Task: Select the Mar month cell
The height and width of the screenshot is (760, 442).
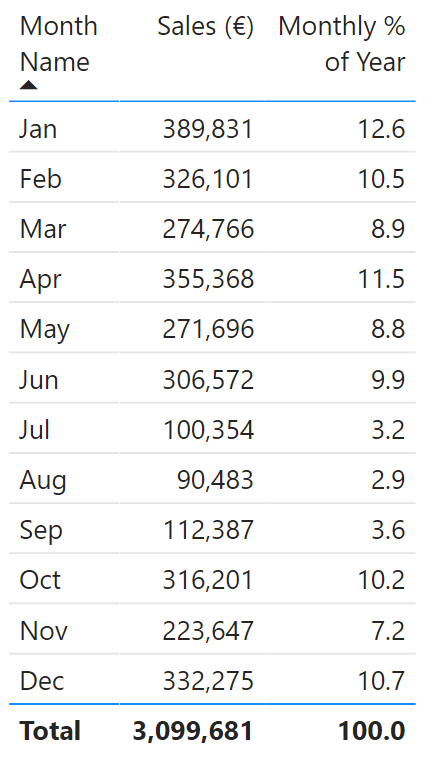Action: (x=43, y=229)
